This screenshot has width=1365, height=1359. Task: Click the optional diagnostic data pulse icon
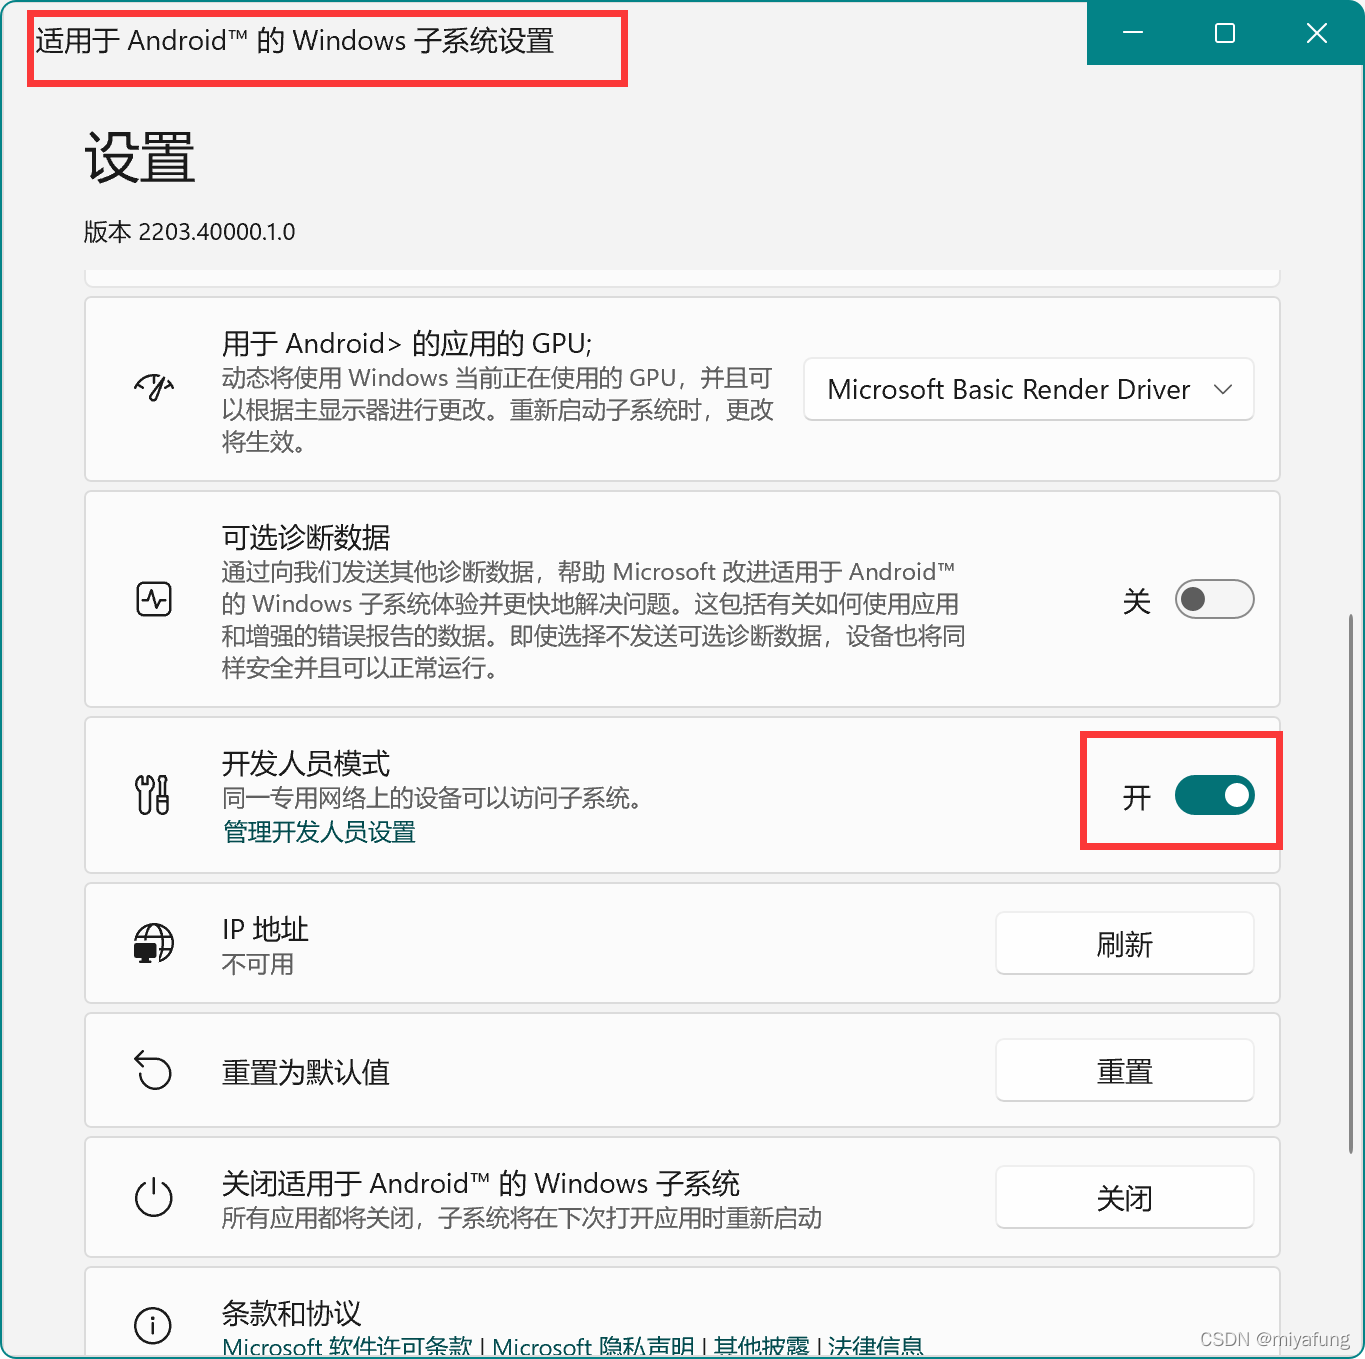[154, 600]
